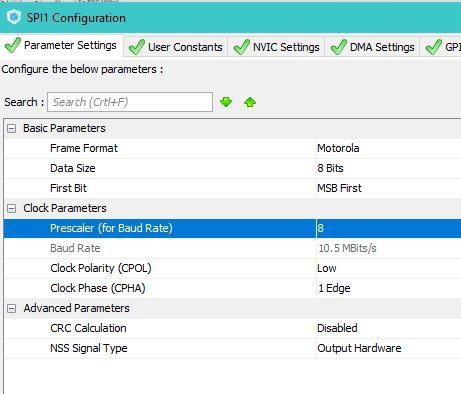This screenshot has width=461, height=394.
Task: Click the green up arrow search-previous icon
Action: [250, 102]
